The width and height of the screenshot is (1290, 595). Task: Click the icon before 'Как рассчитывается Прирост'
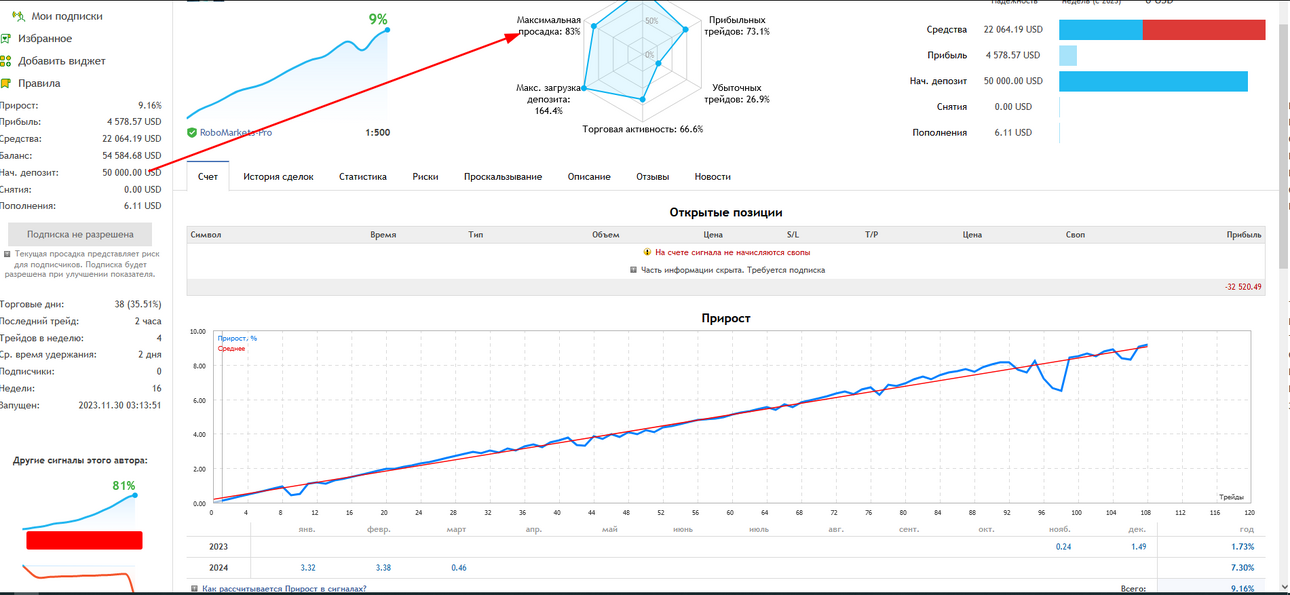click(x=194, y=589)
